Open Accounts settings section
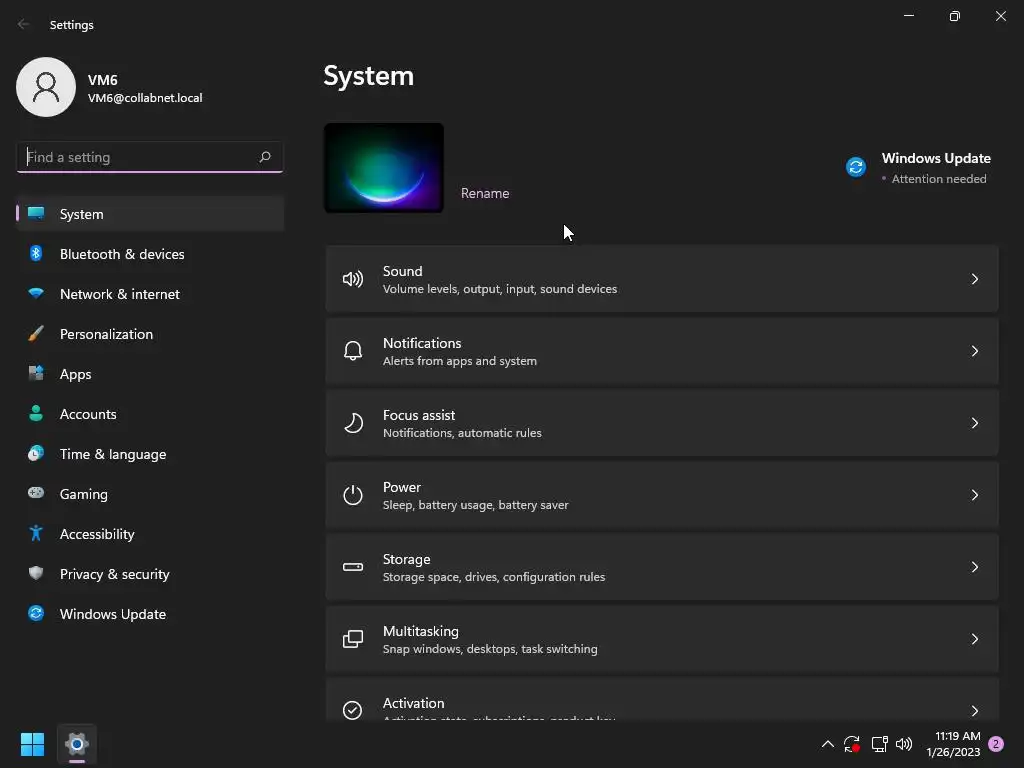Screen dimensions: 1024x768 pyautogui.click(x=150, y=414)
